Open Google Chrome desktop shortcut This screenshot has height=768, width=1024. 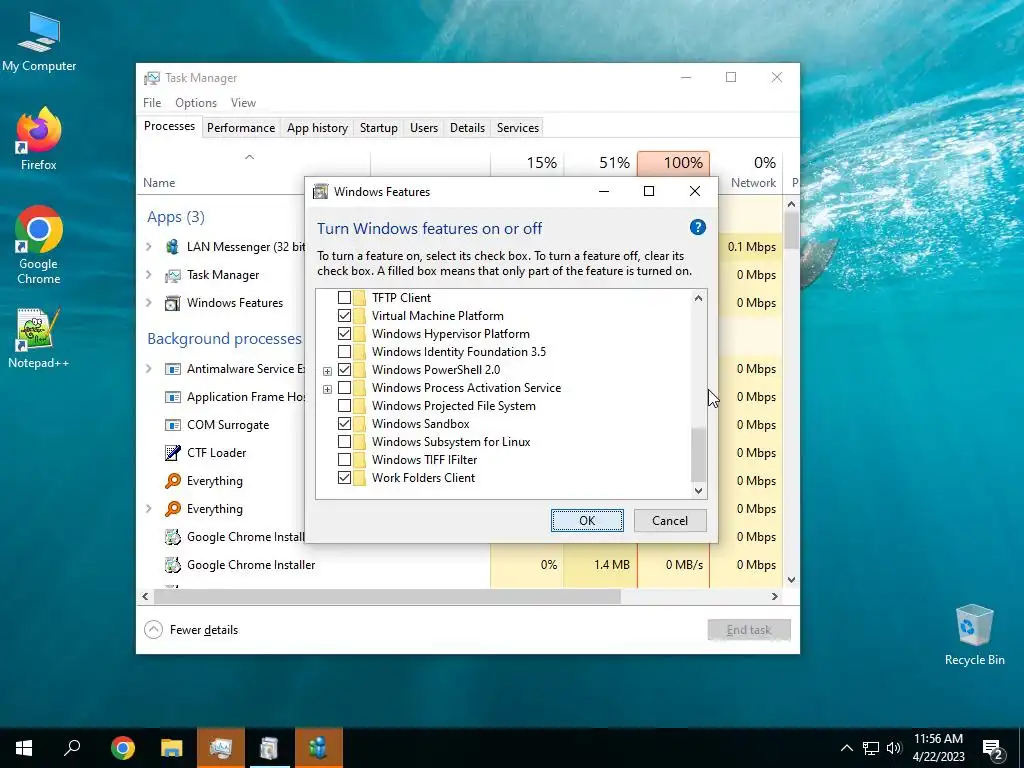[x=39, y=246]
